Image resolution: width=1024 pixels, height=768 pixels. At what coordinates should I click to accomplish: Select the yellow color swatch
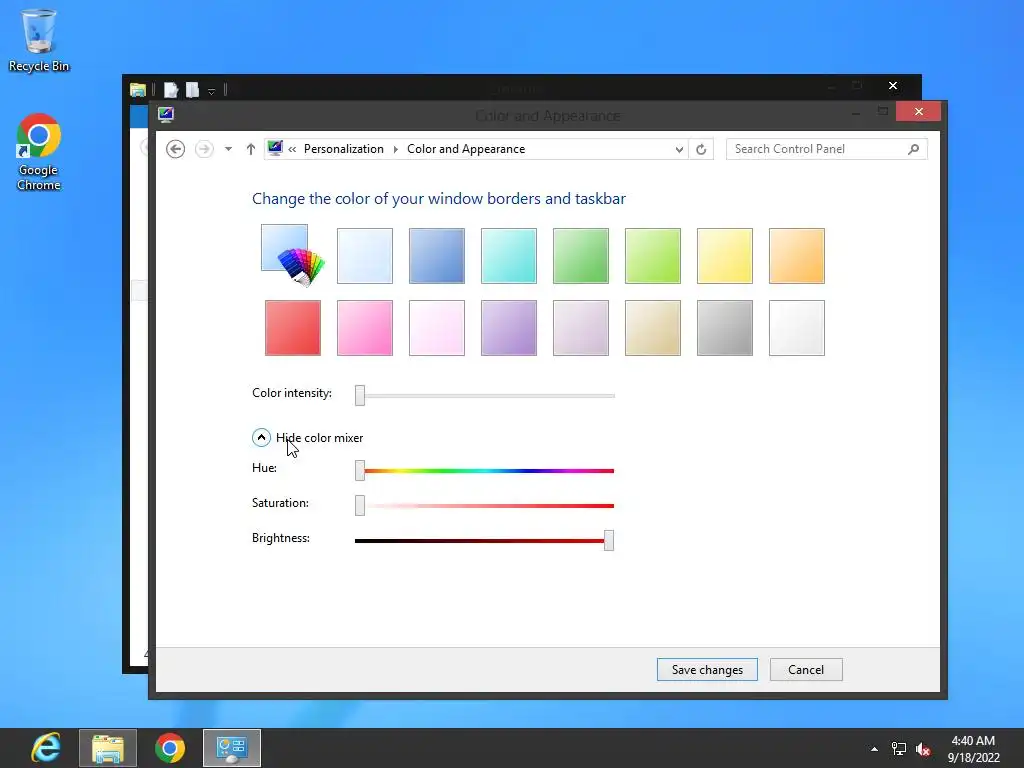(x=725, y=256)
